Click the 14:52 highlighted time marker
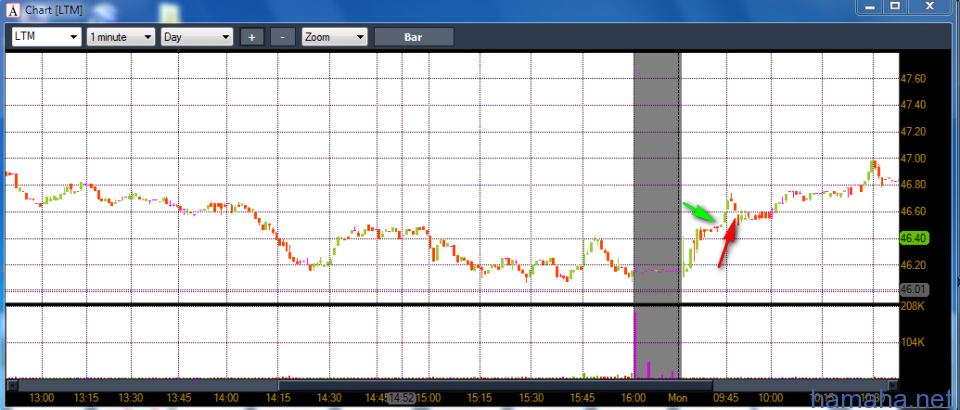960x410 pixels. (402, 398)
